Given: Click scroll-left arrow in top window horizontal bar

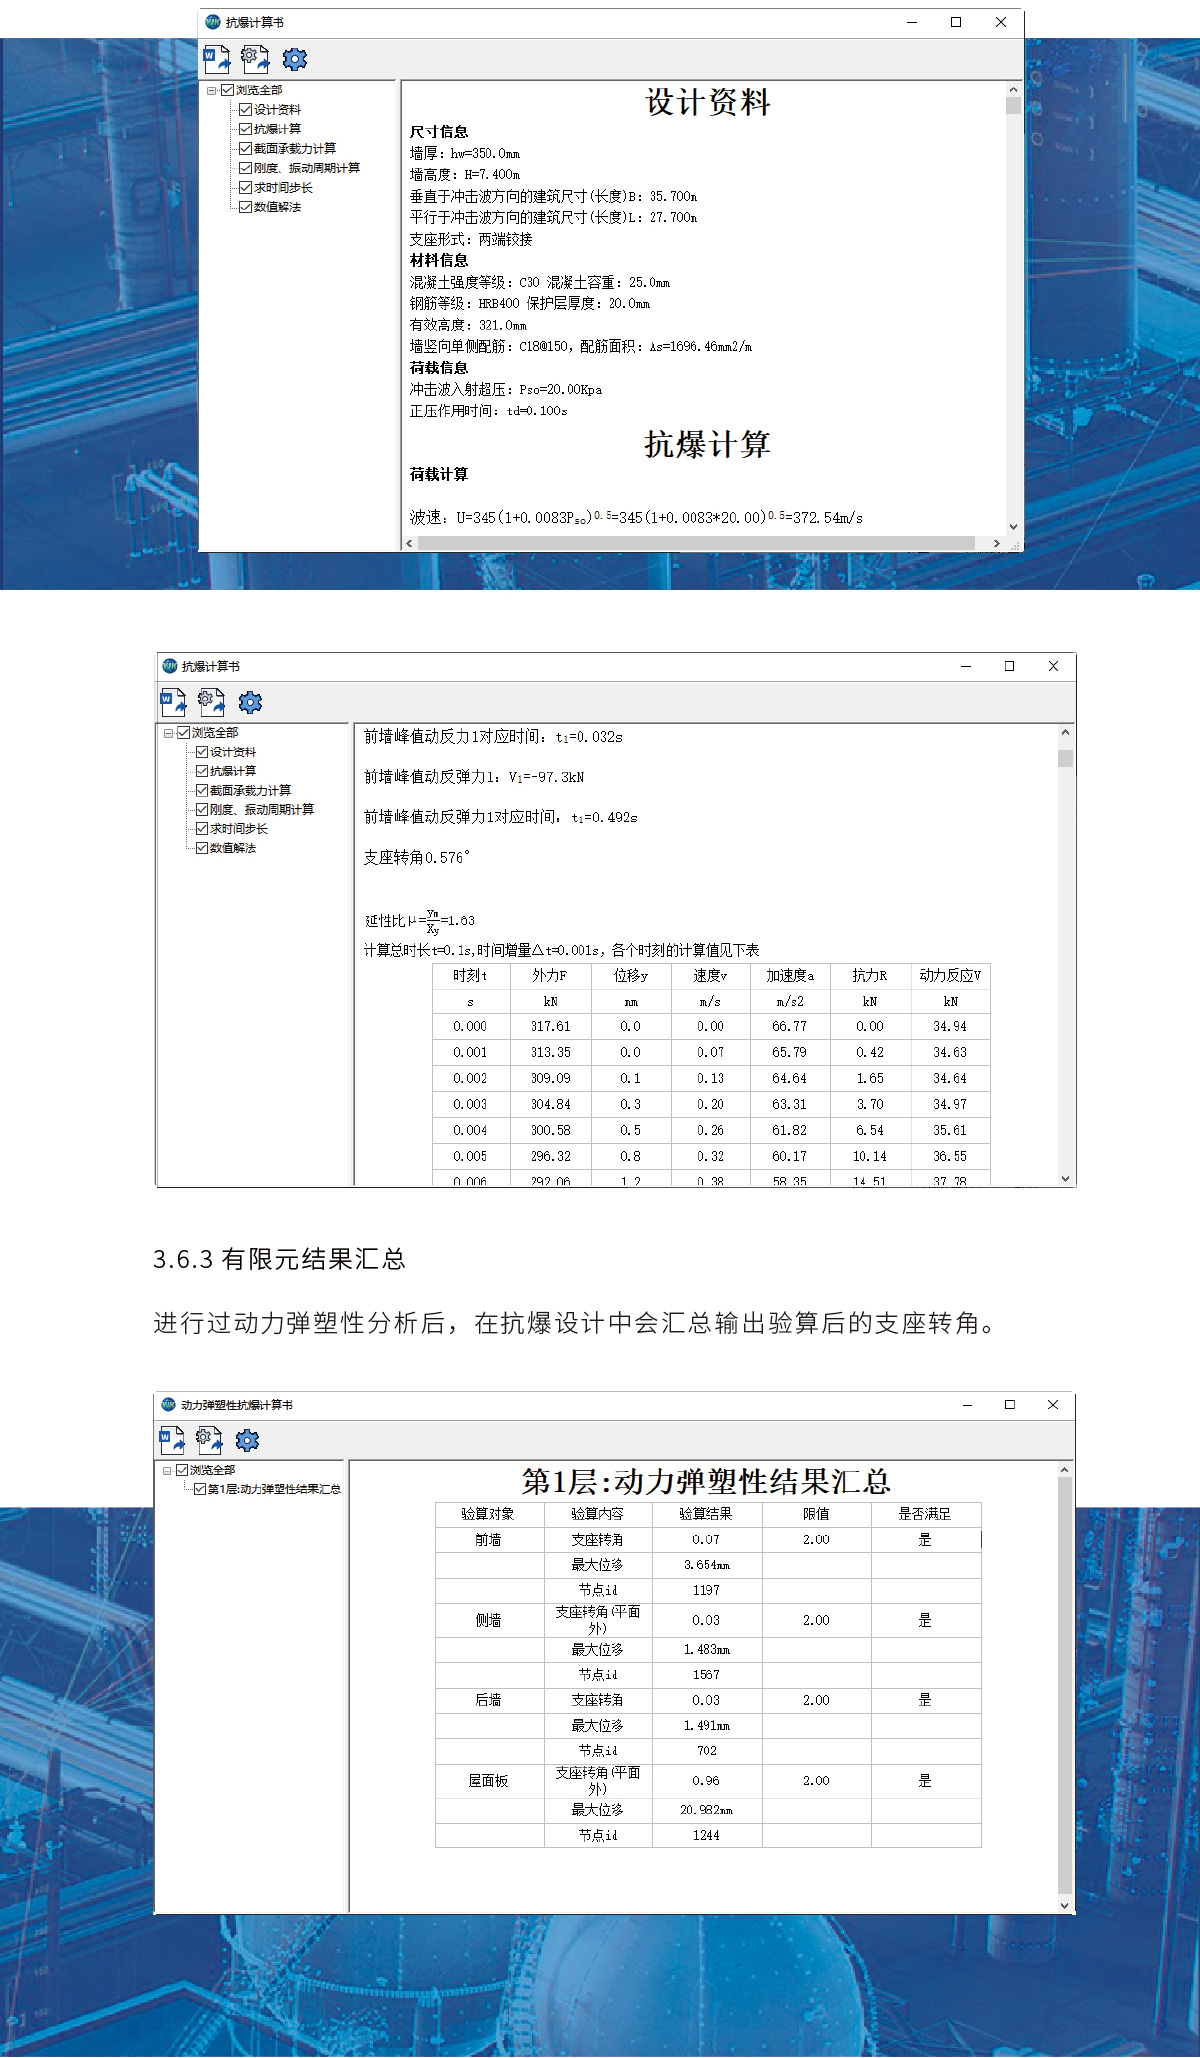Looking at the screenshot, I should click(409, 543).
